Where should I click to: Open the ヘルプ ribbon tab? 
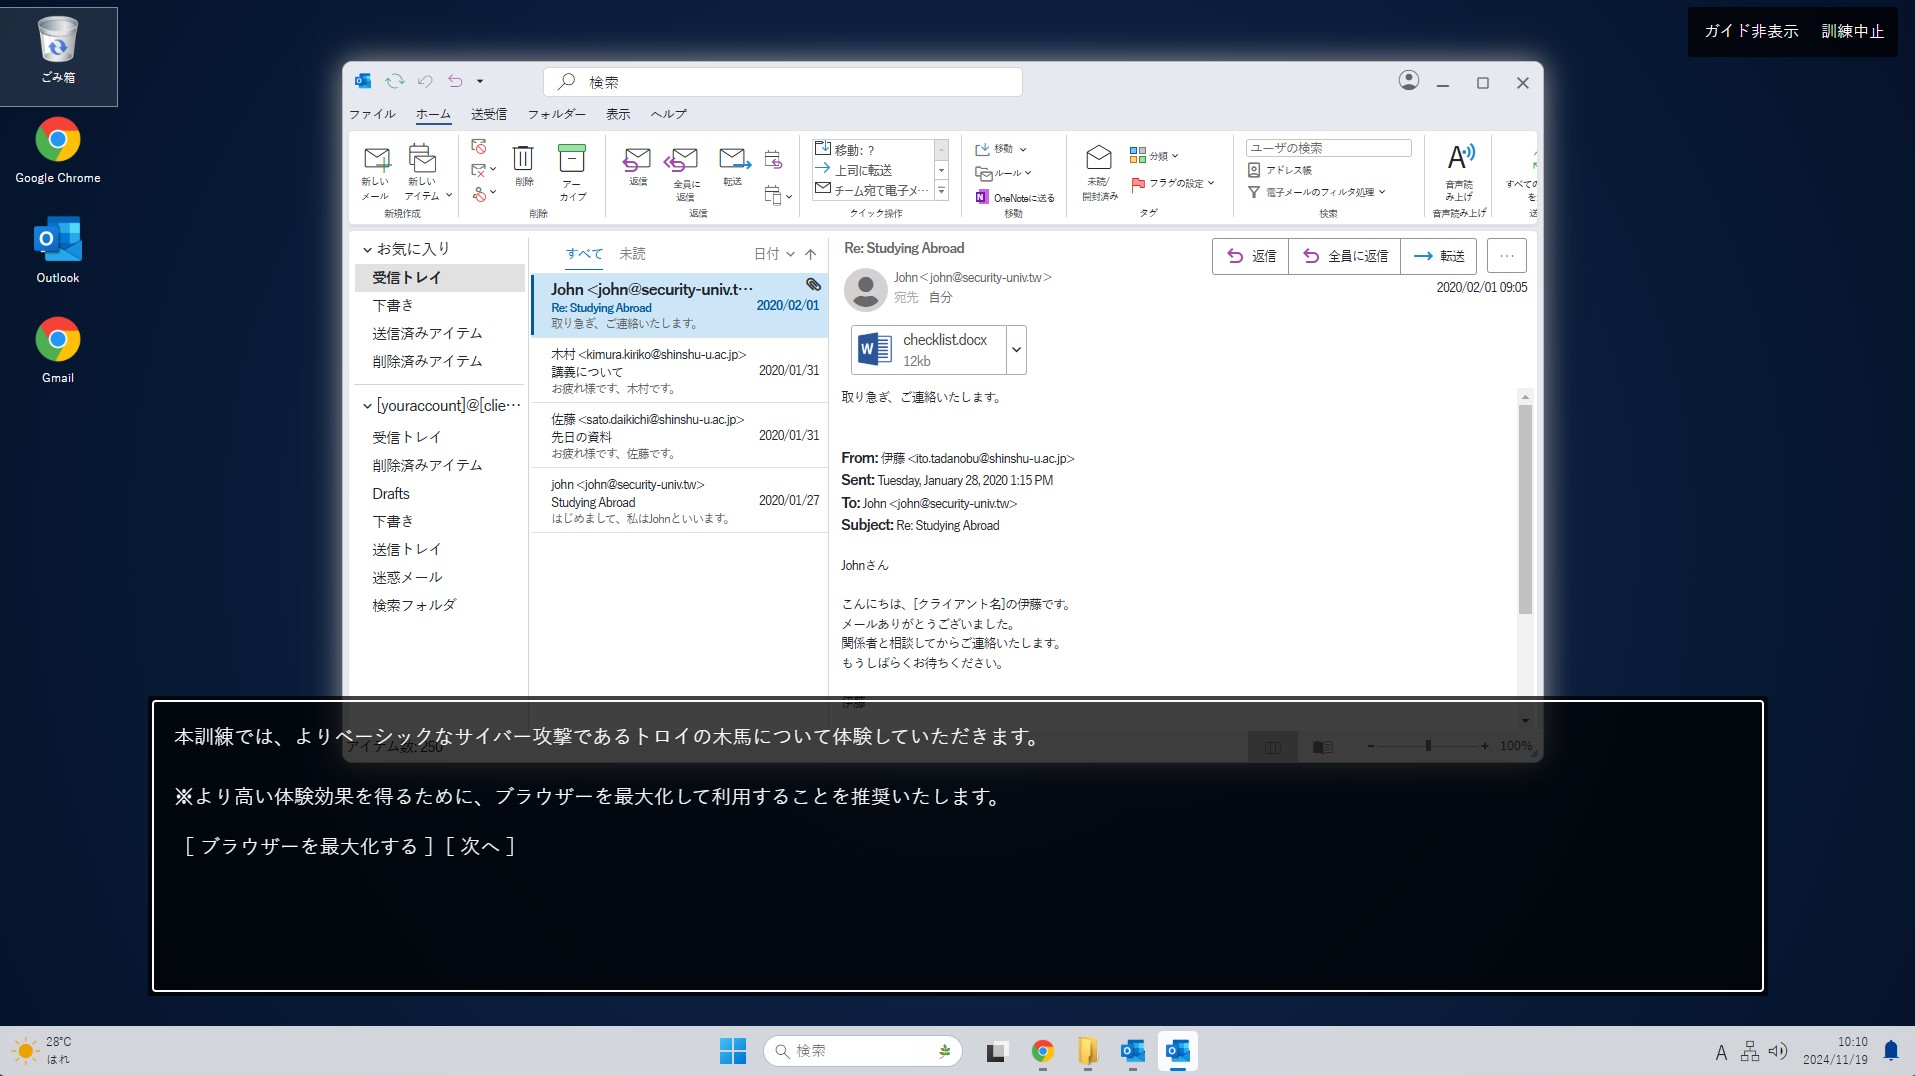669,114
